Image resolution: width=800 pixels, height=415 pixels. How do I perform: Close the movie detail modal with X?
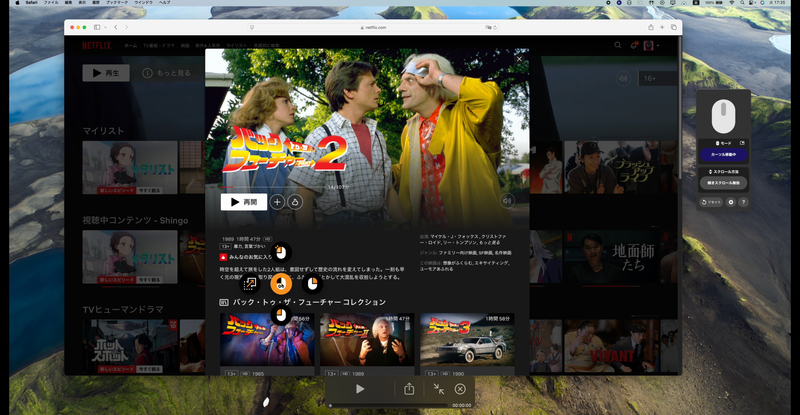[x=519, y=59]
